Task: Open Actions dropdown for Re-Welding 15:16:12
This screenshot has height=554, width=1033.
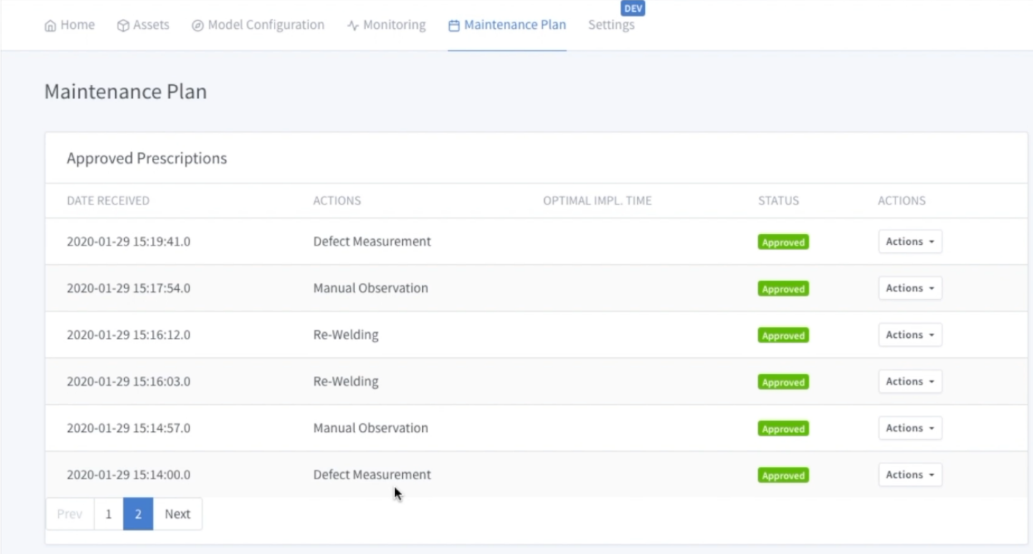Action: click(910, 335)
